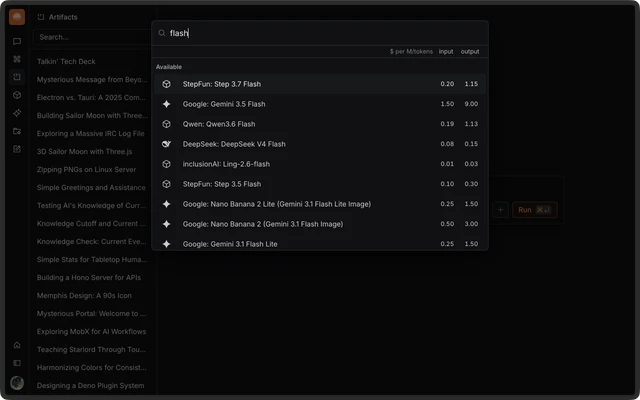Click the 'Available' section label
This screenshot has height=400, width=640.
[169, 67]
